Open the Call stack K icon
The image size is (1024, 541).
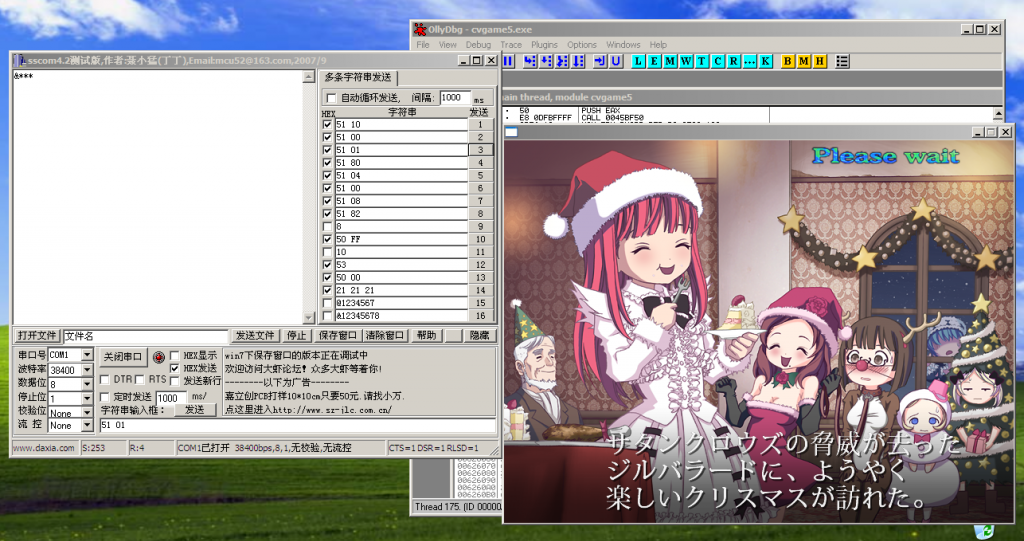coord(765,61)
